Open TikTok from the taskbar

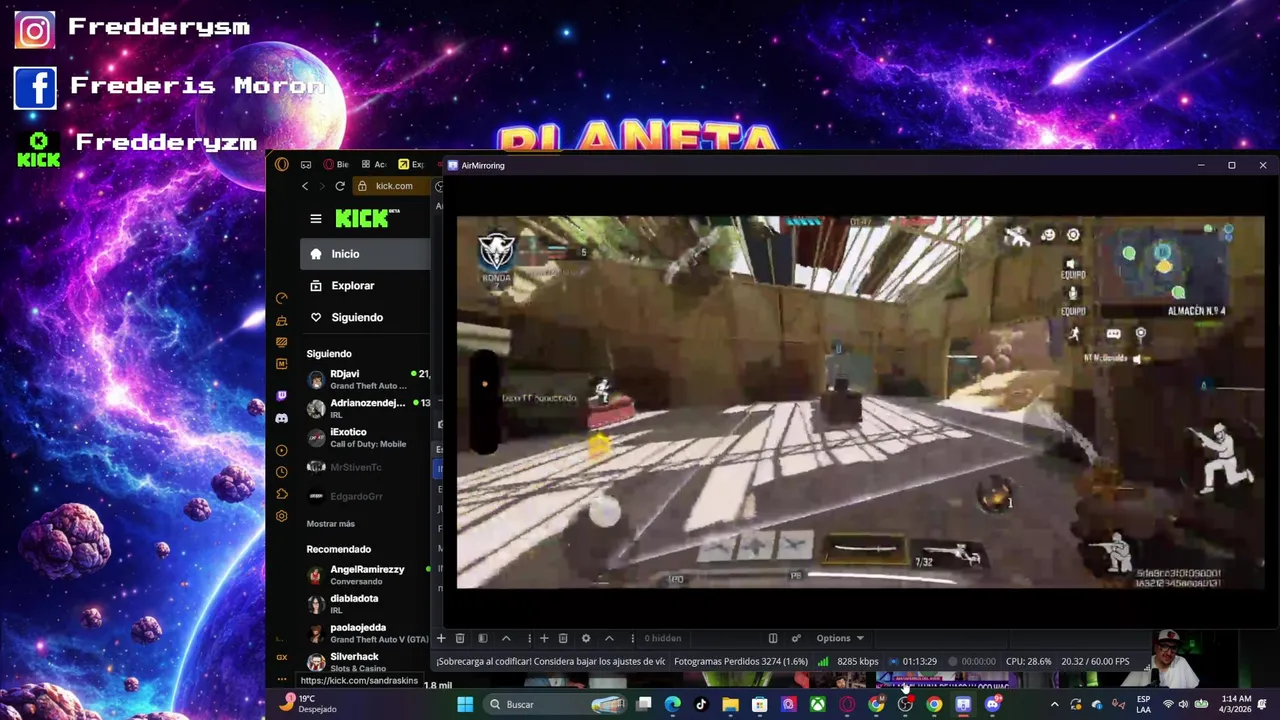(701, 704)
